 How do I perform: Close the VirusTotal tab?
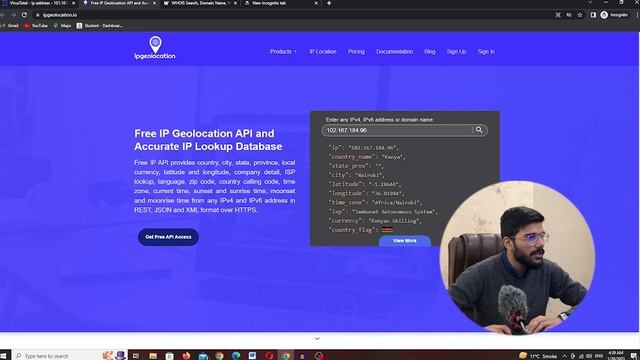point(73,3)
